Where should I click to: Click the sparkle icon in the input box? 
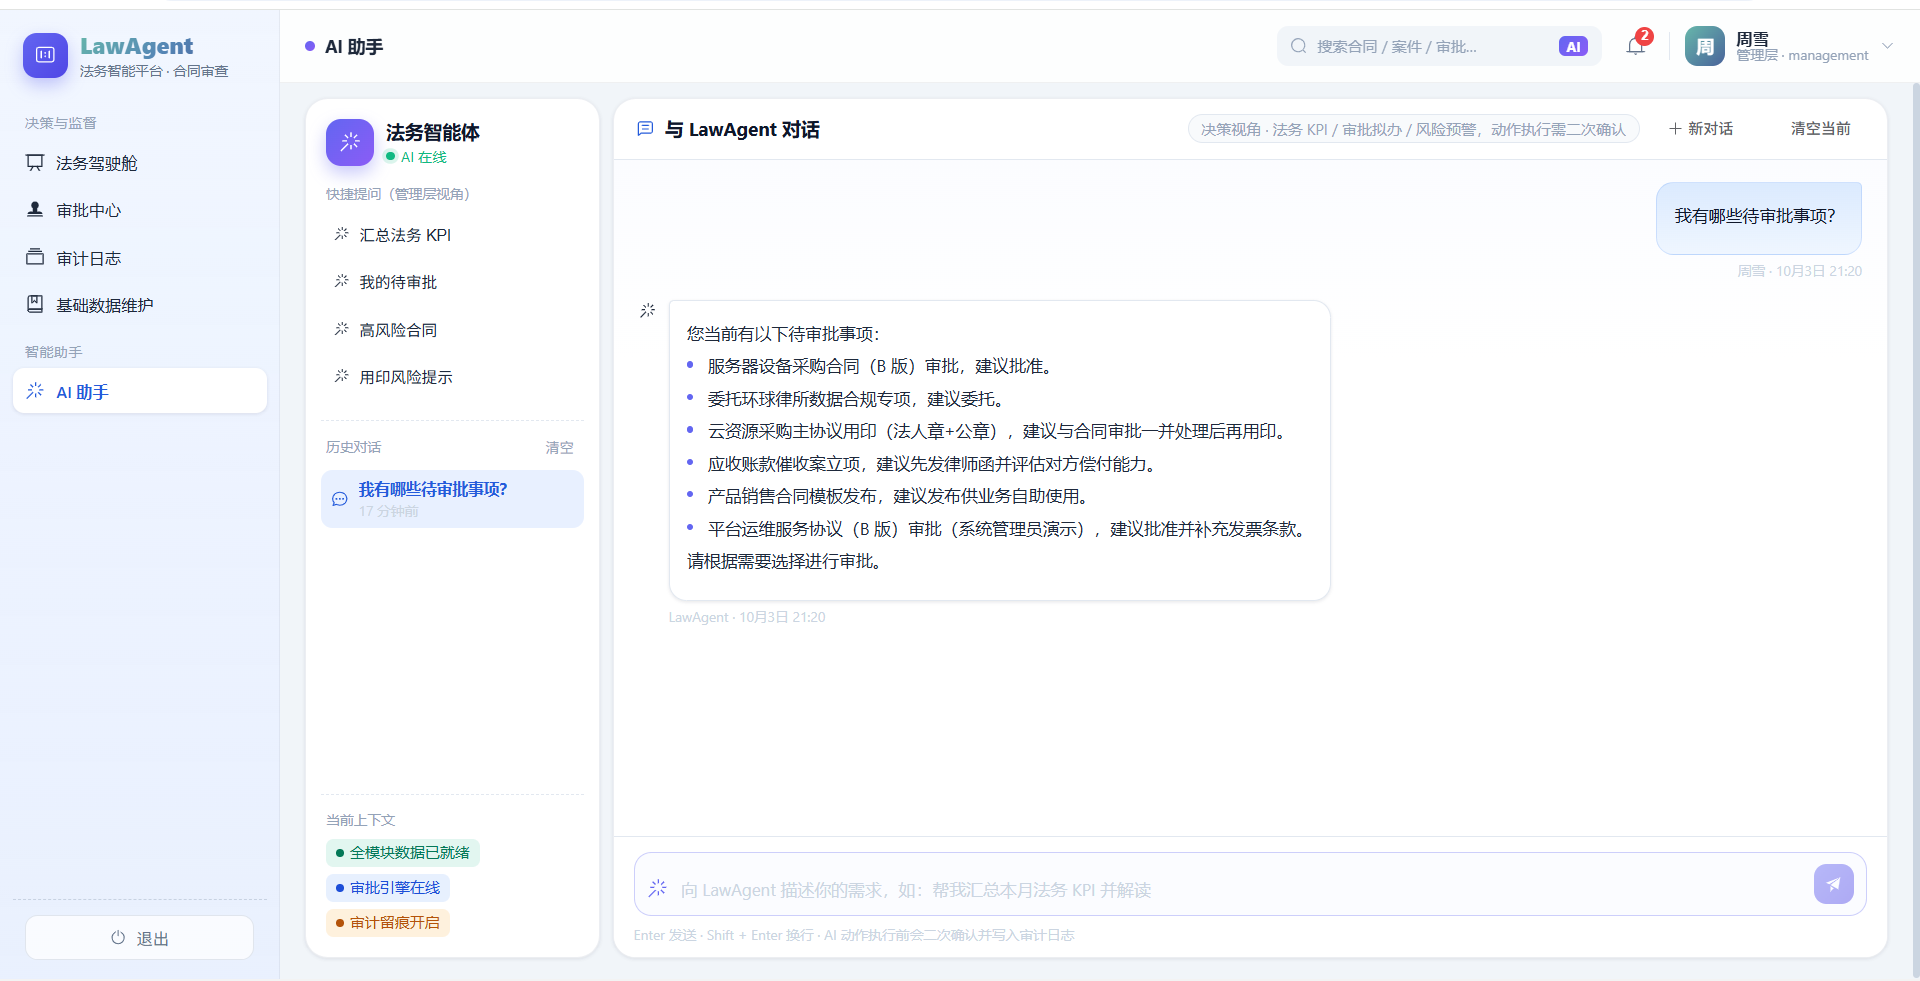(657, 888)
